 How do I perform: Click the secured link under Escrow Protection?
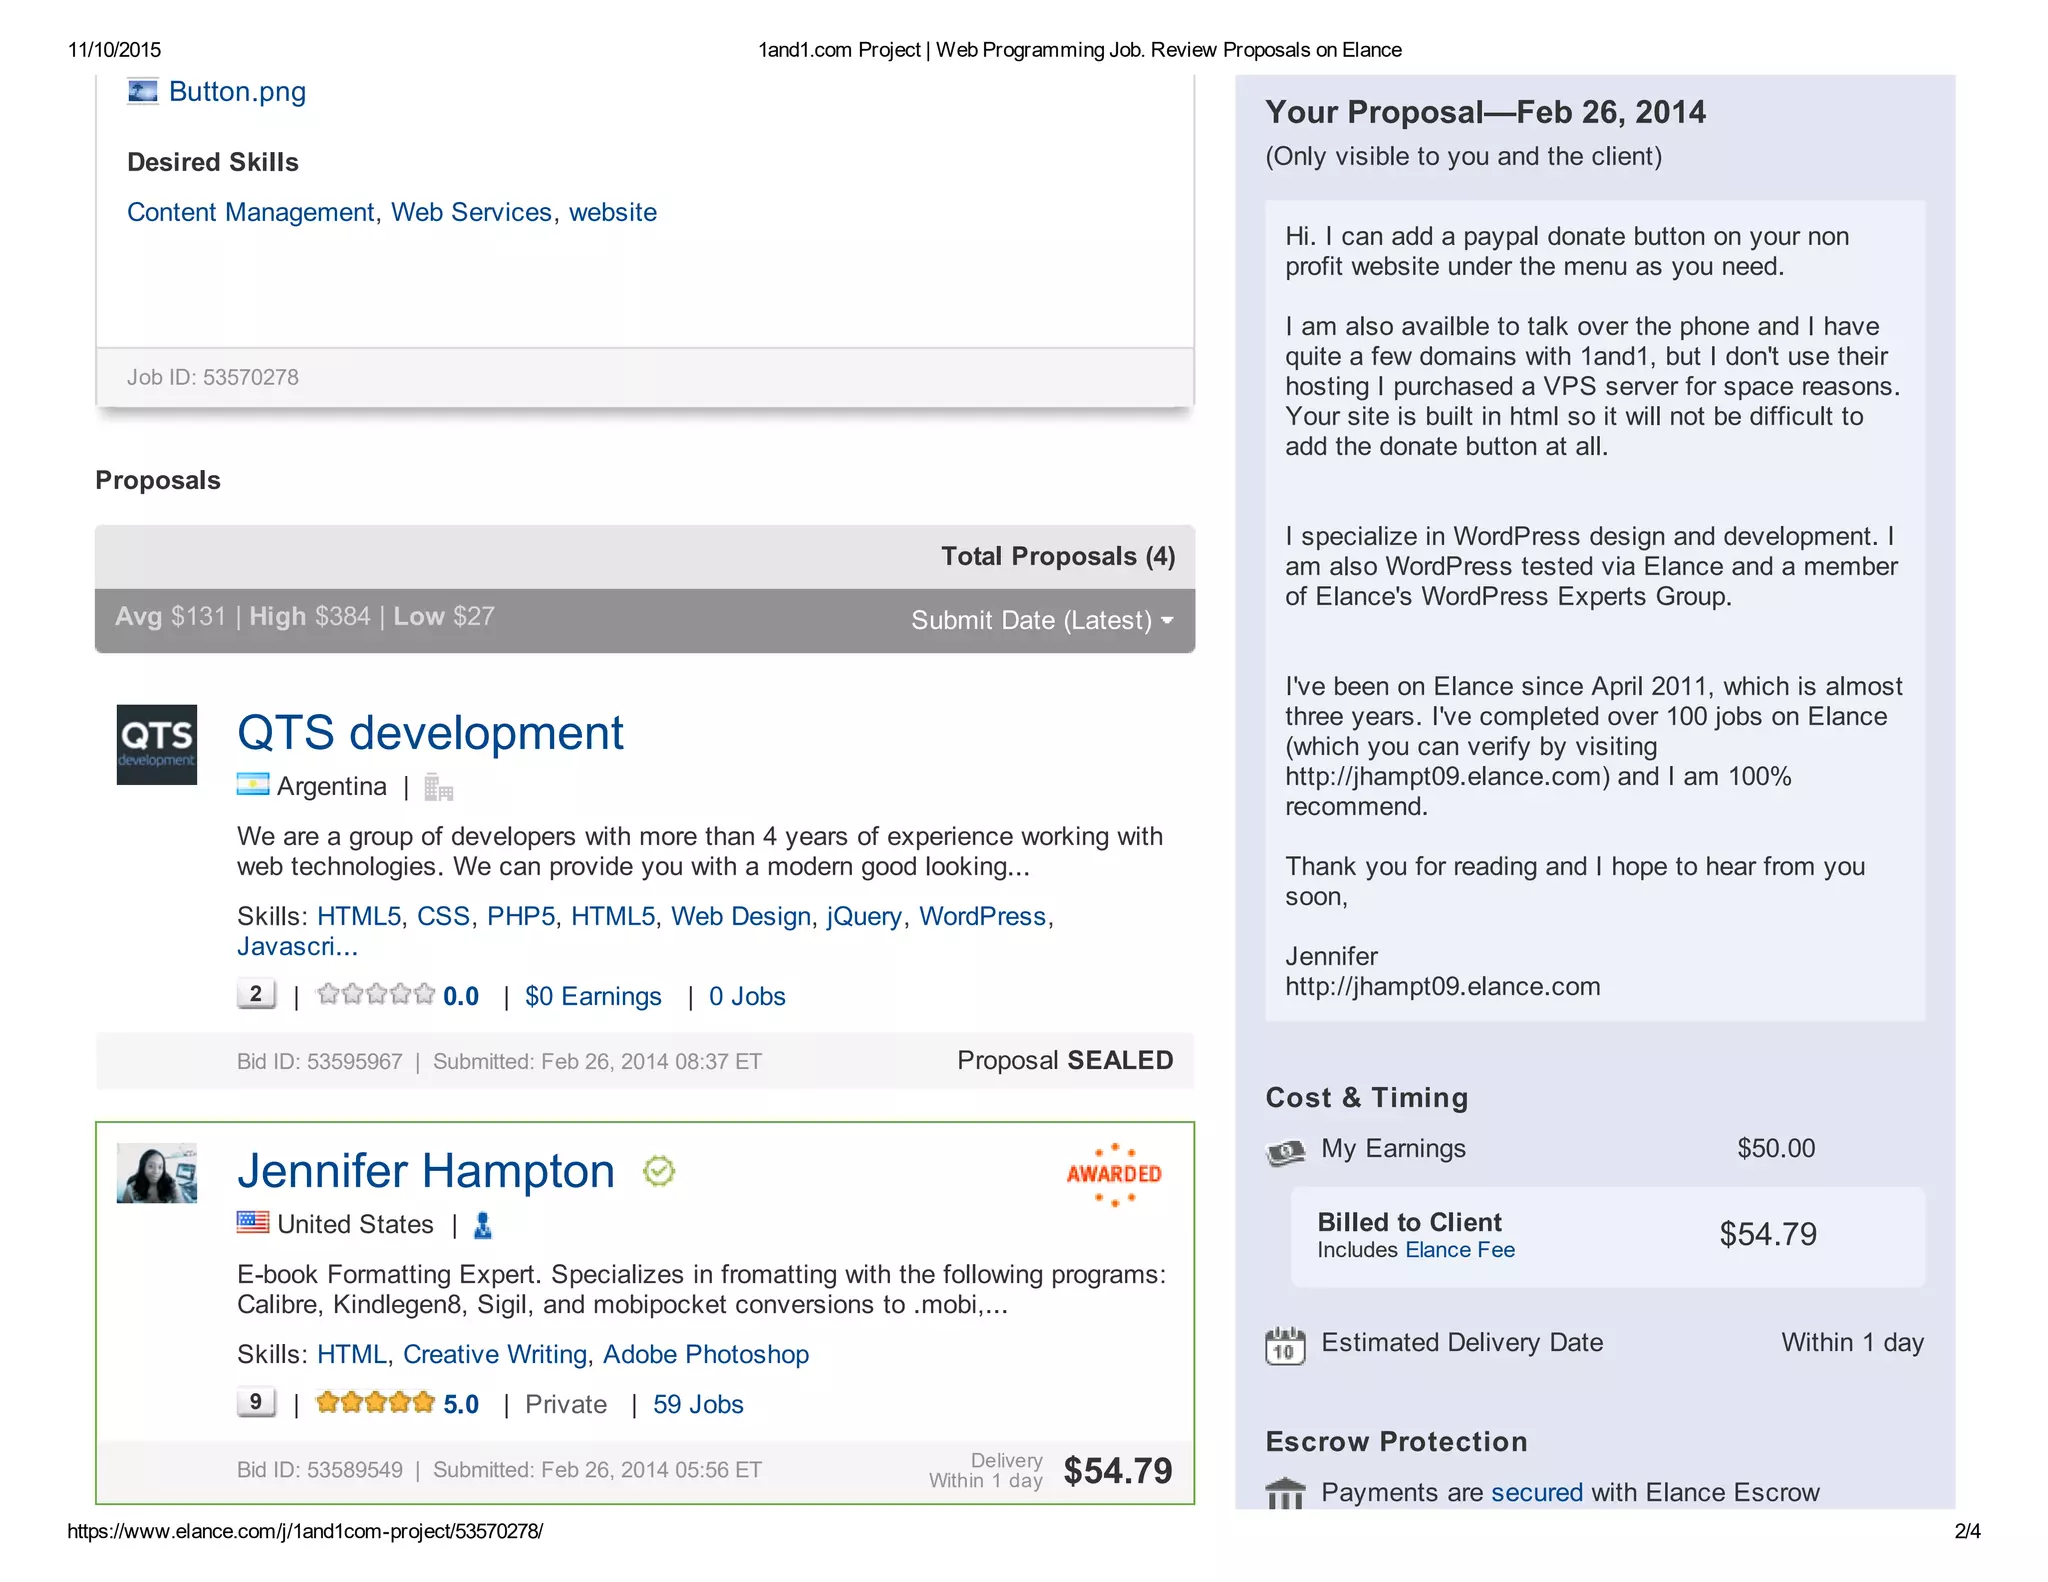tap(1536, 1493)
